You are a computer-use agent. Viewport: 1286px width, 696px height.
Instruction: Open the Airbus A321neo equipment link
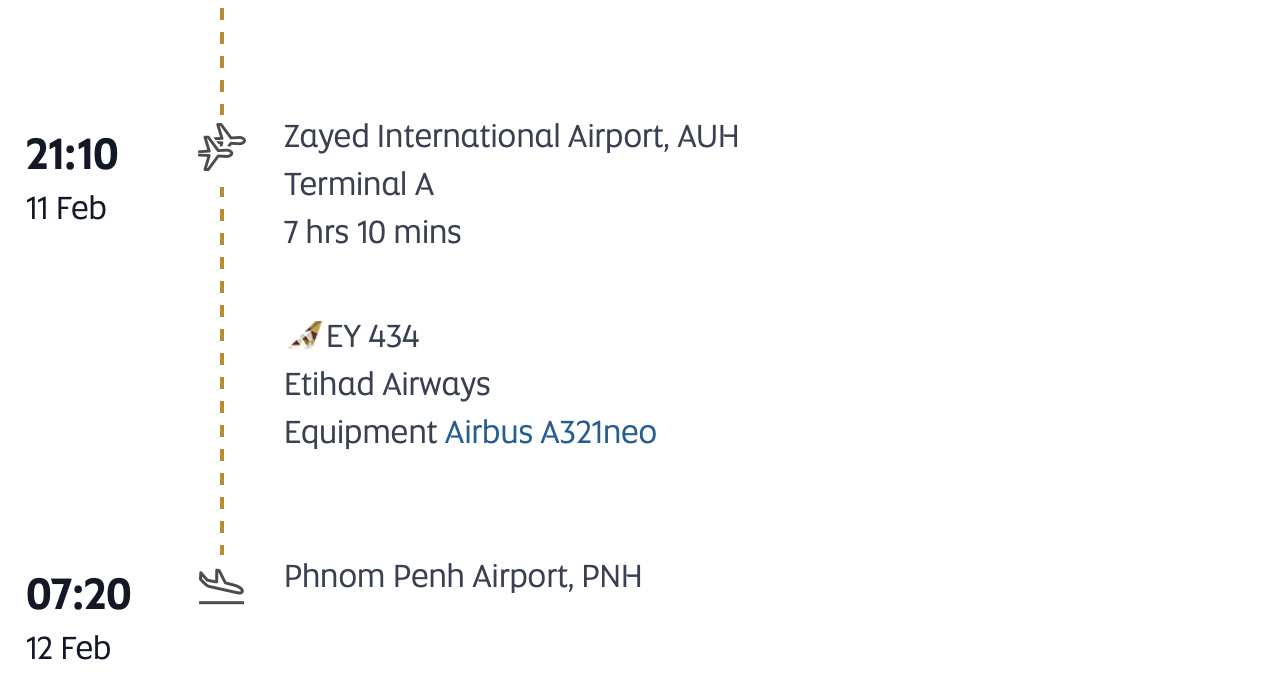pos(551,432)
